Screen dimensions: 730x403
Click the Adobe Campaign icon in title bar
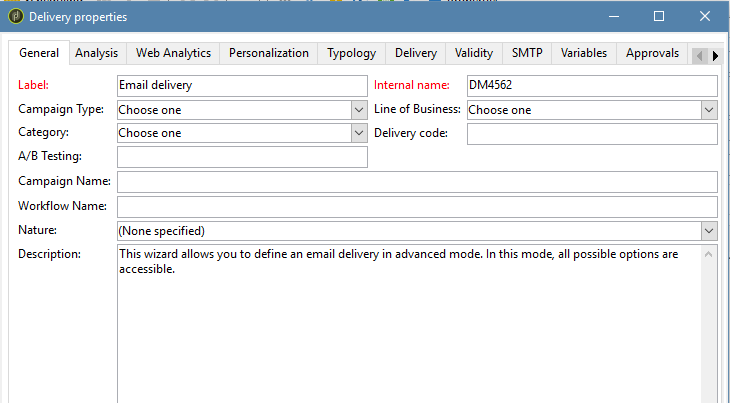pos(15,16)
